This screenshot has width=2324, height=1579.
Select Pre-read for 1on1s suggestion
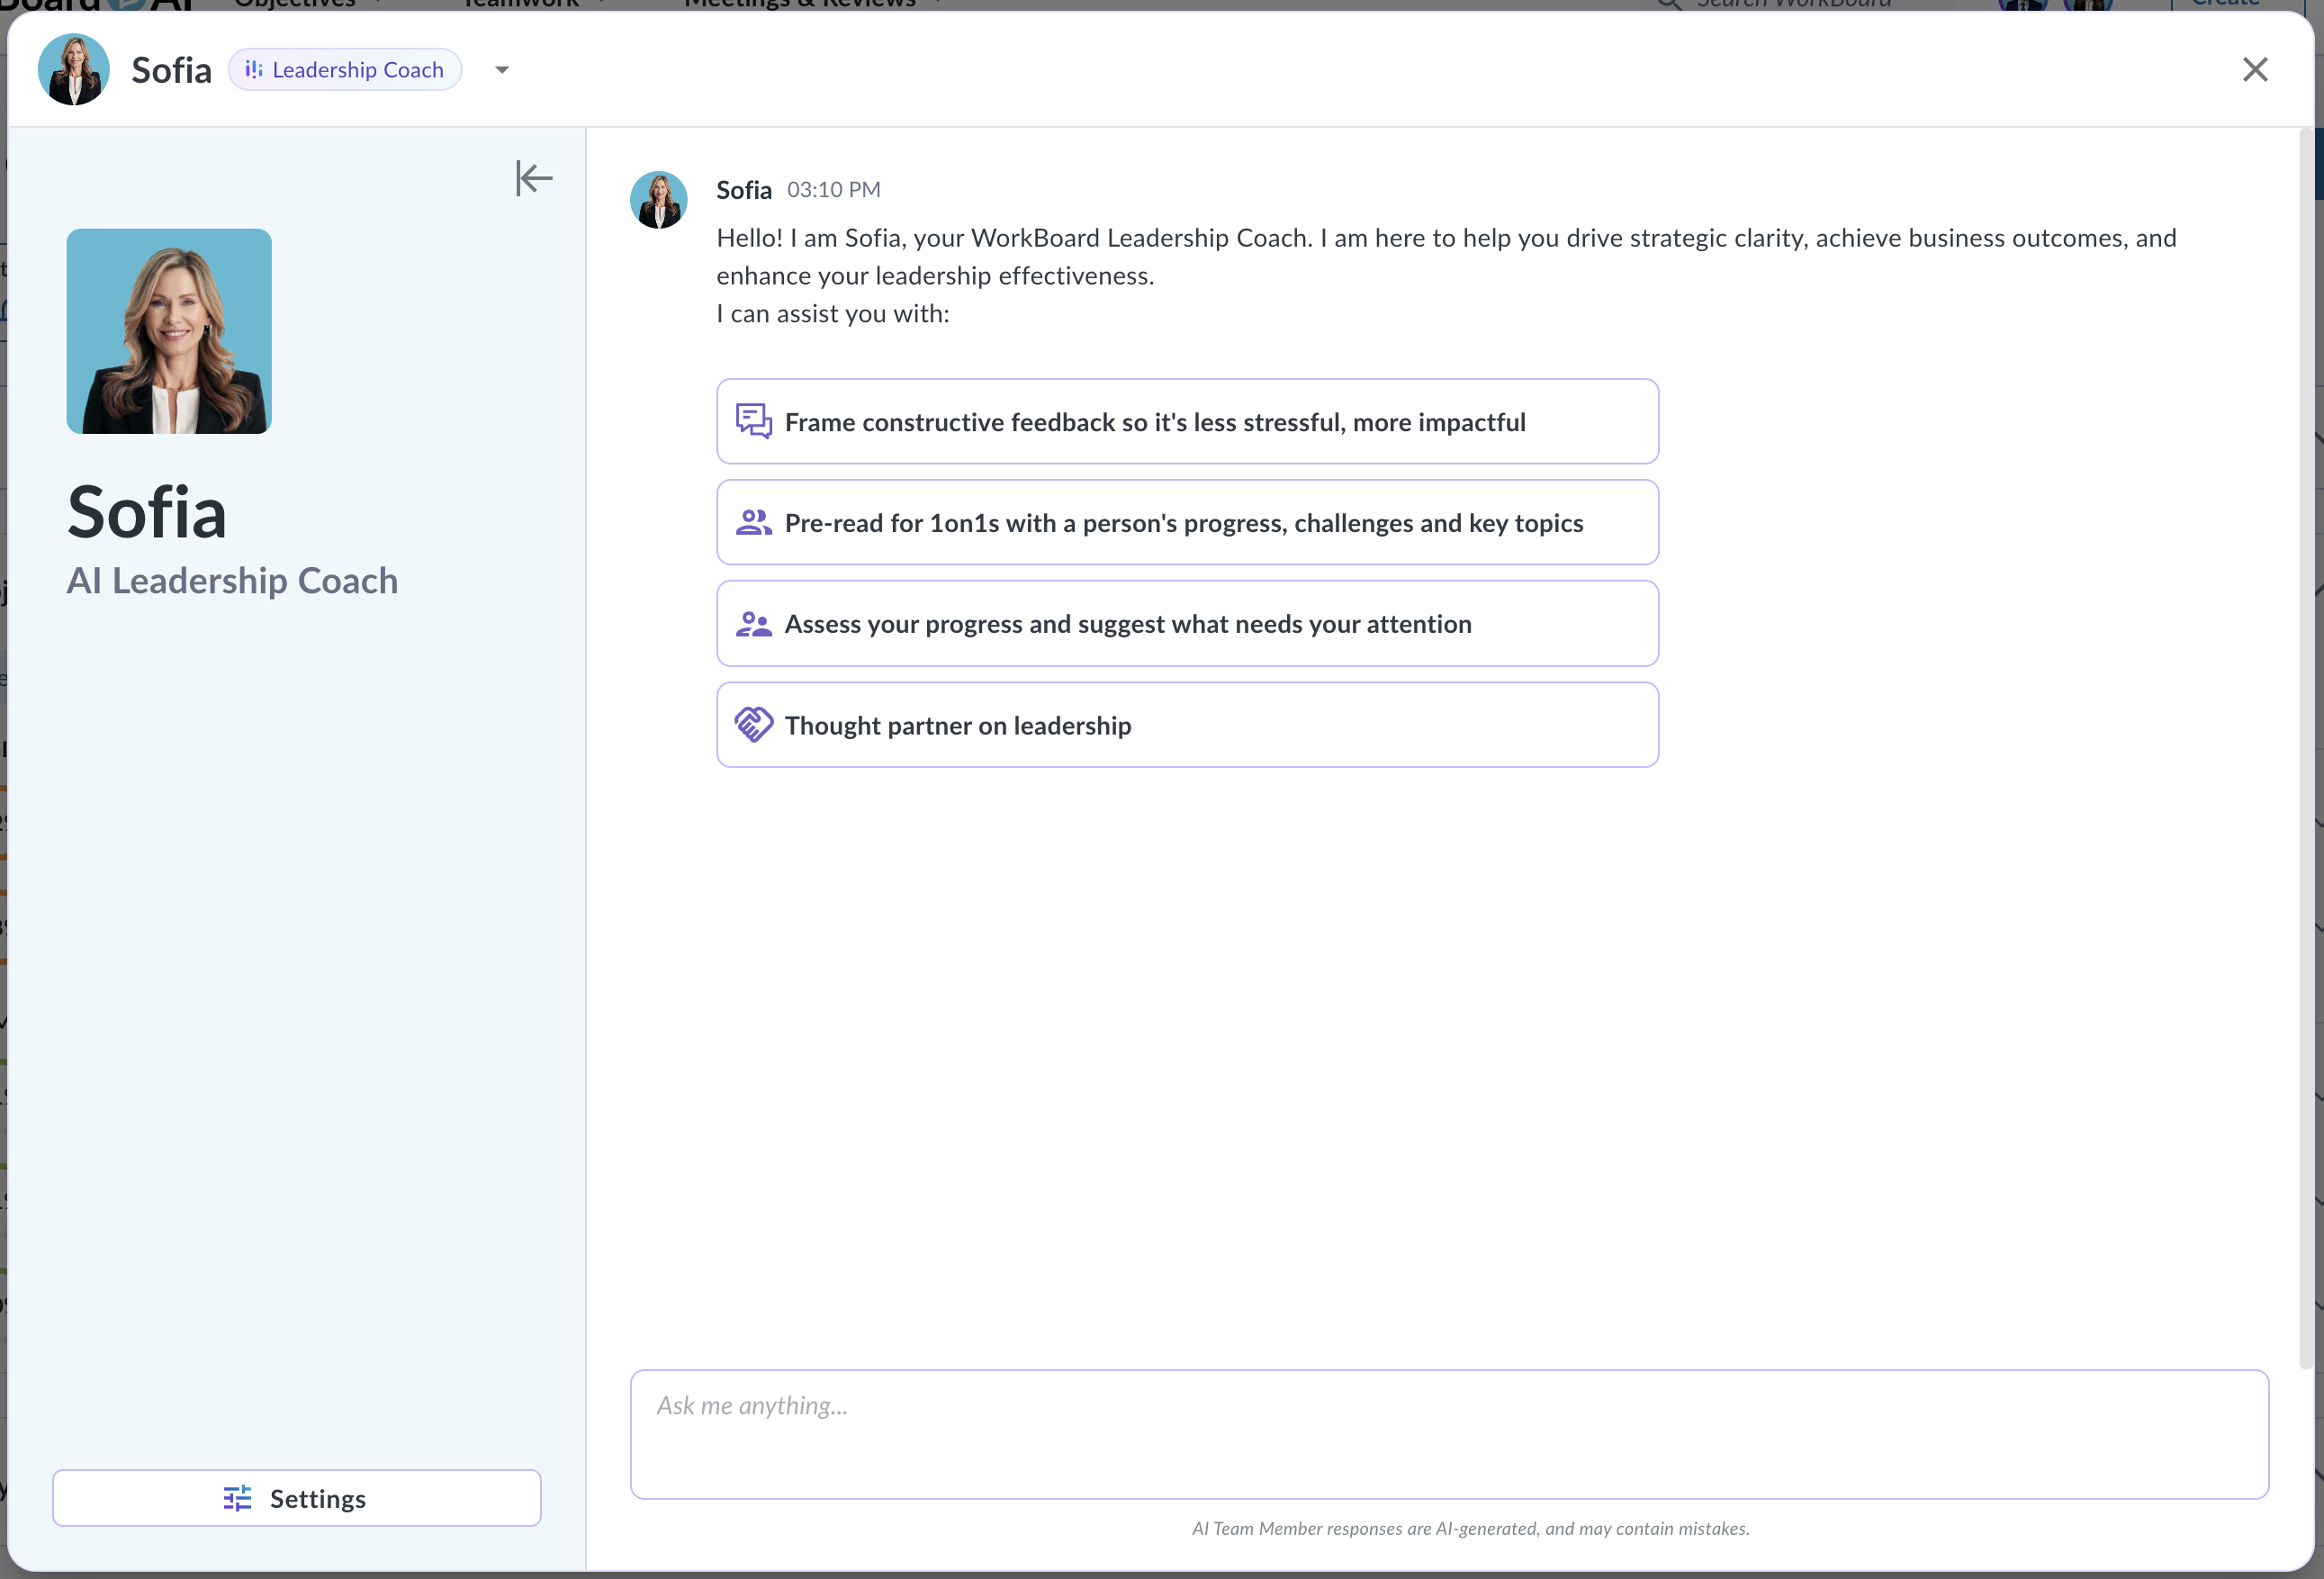tap(1187, 523)
